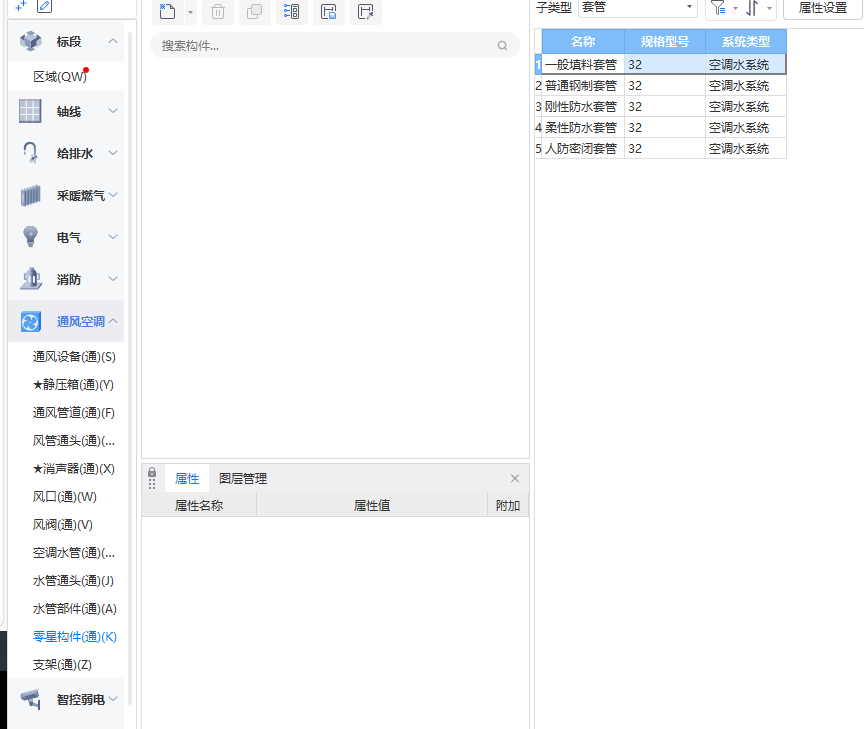Viewport: 864px width, 729px height.
Task: Click the property panel lock icon
Action: tap(152, 473)
